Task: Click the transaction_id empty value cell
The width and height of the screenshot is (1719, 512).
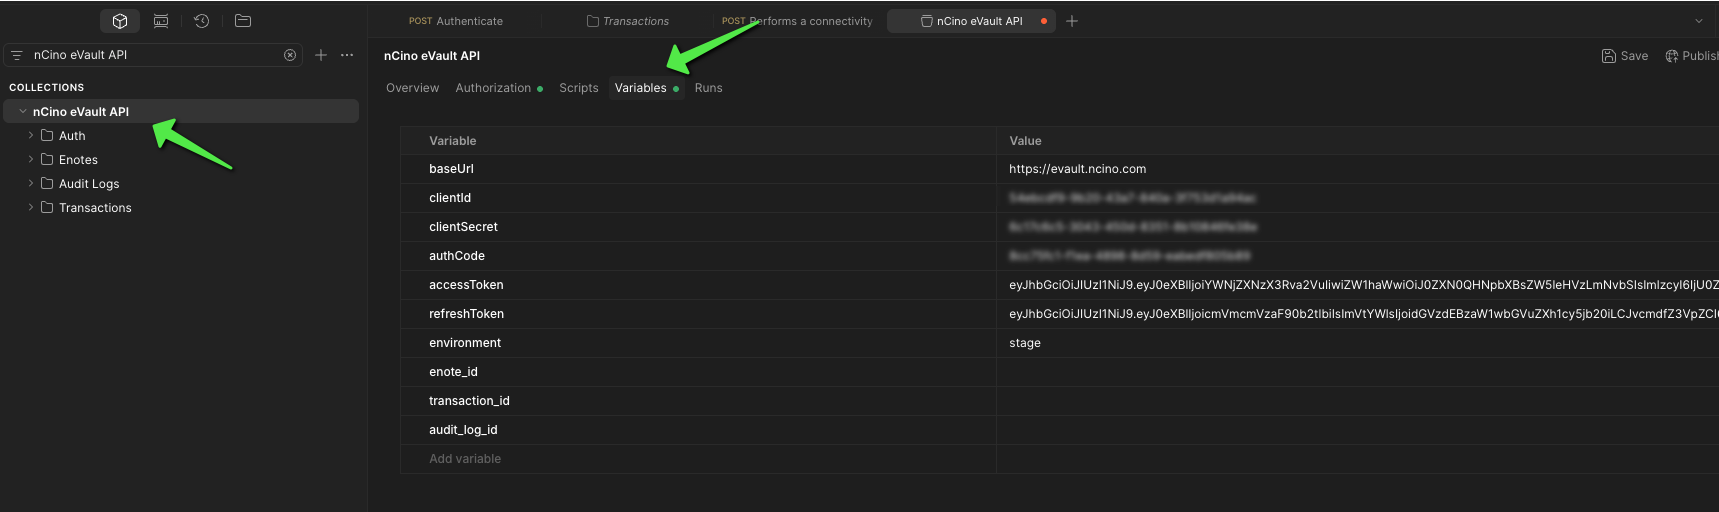Action: 1357,401
